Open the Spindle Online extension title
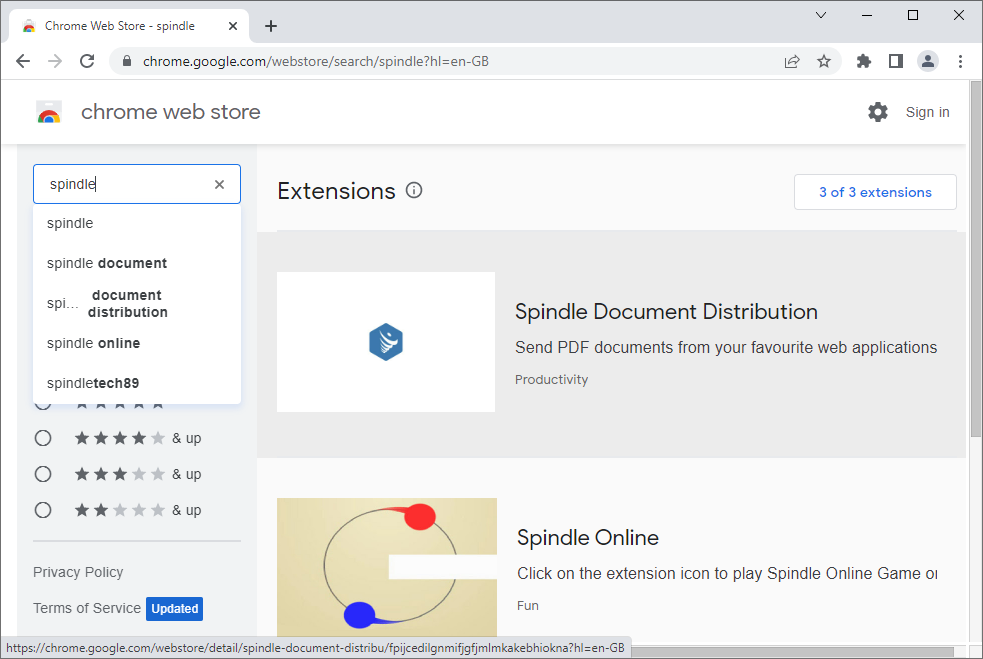Screen dimensions: 983x659 (588, 537)
